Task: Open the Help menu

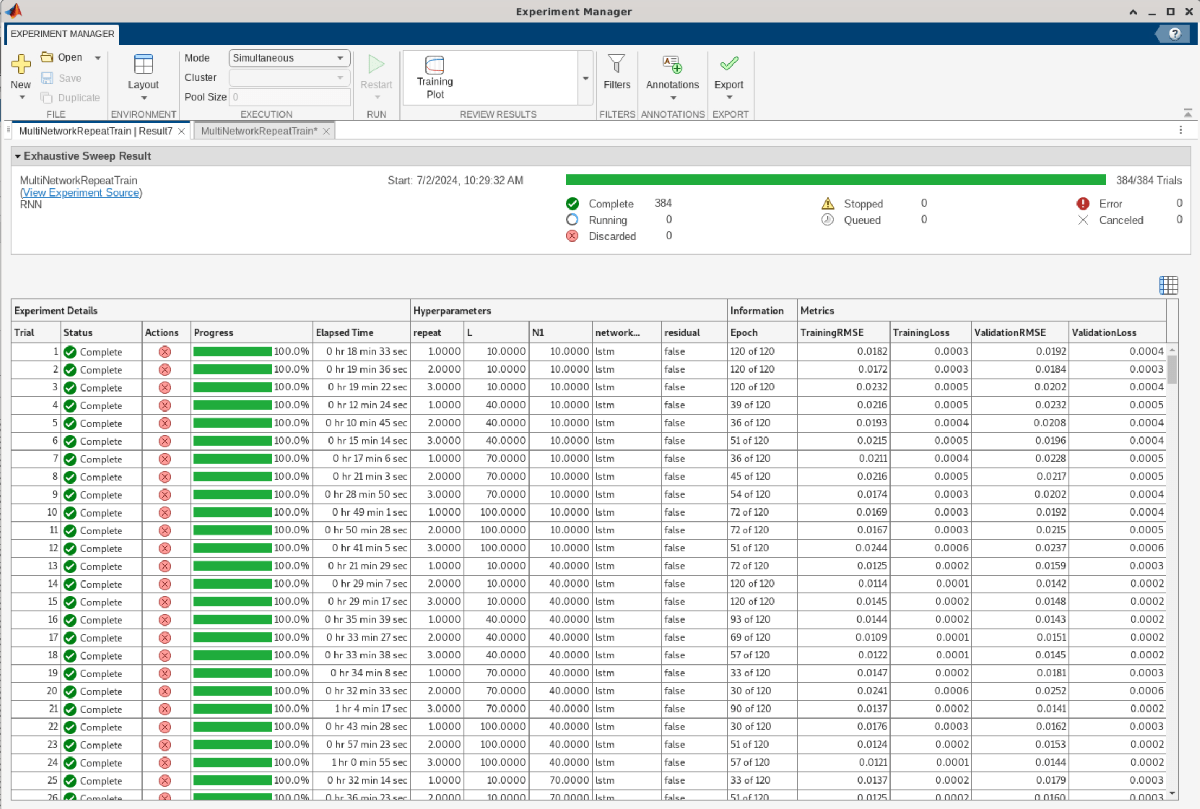Action: tap(1172, 33)
